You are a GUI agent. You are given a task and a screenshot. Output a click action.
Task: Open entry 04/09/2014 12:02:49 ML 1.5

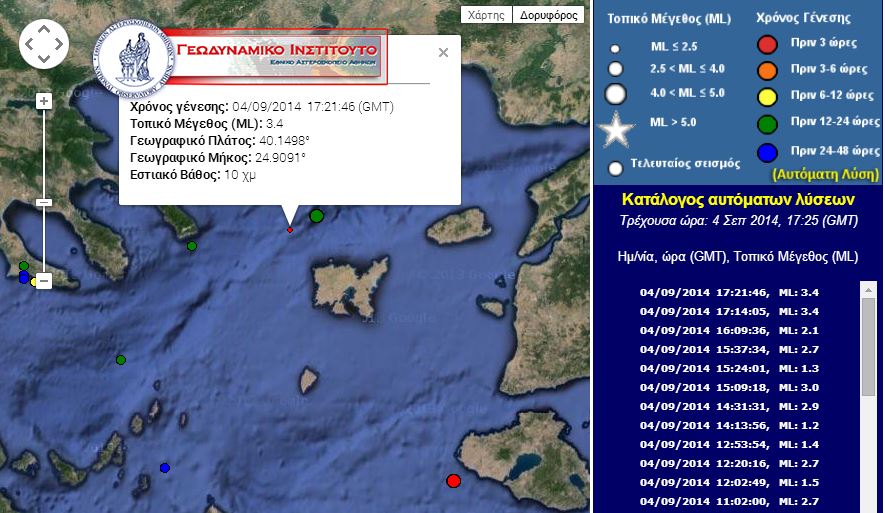[729, 483]
